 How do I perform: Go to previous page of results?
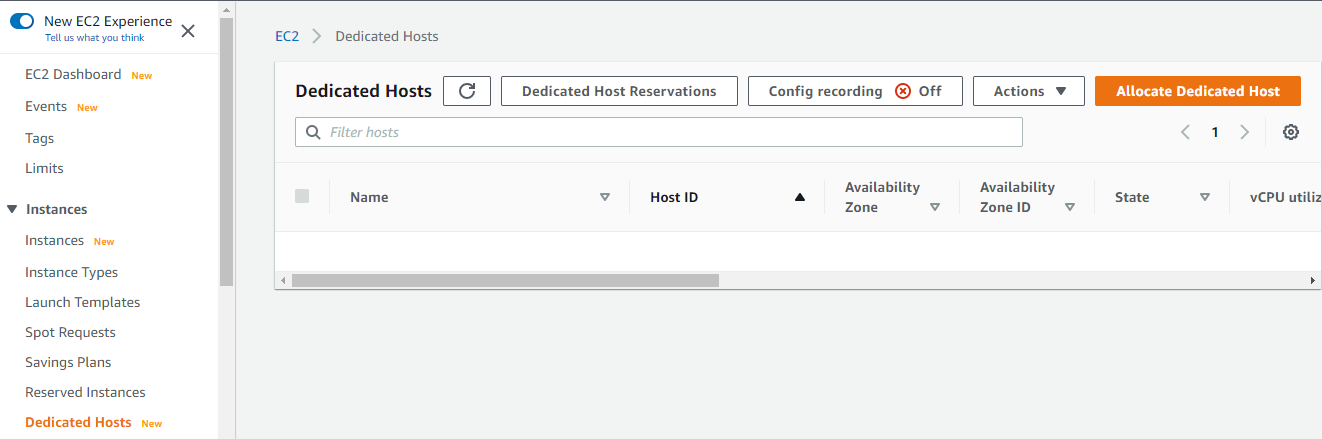coord(1185,132)
